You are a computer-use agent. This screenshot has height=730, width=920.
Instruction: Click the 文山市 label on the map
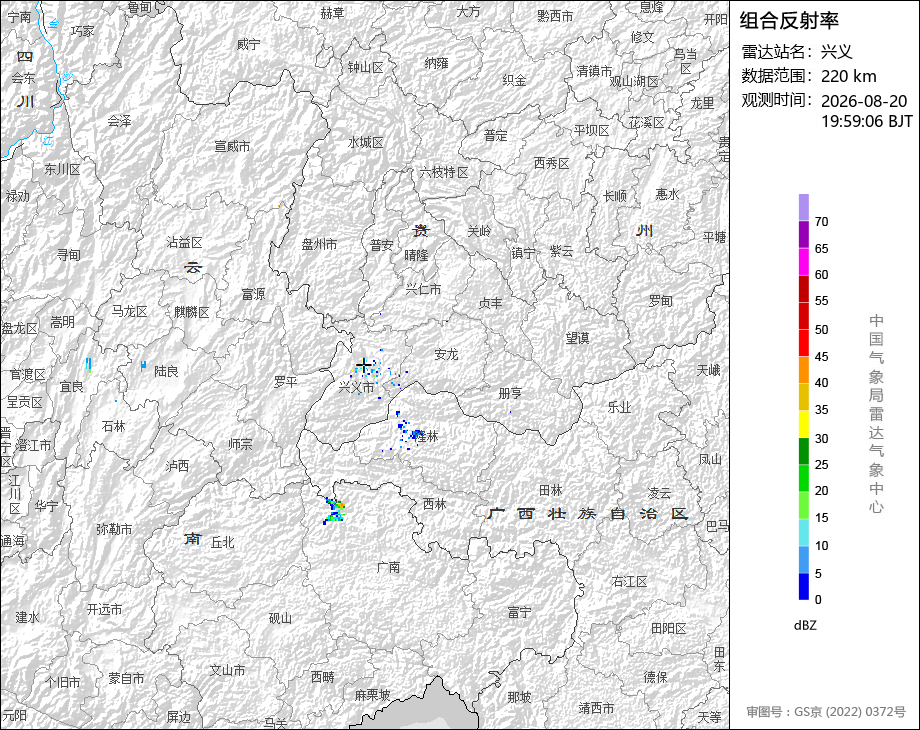[228, 670]
